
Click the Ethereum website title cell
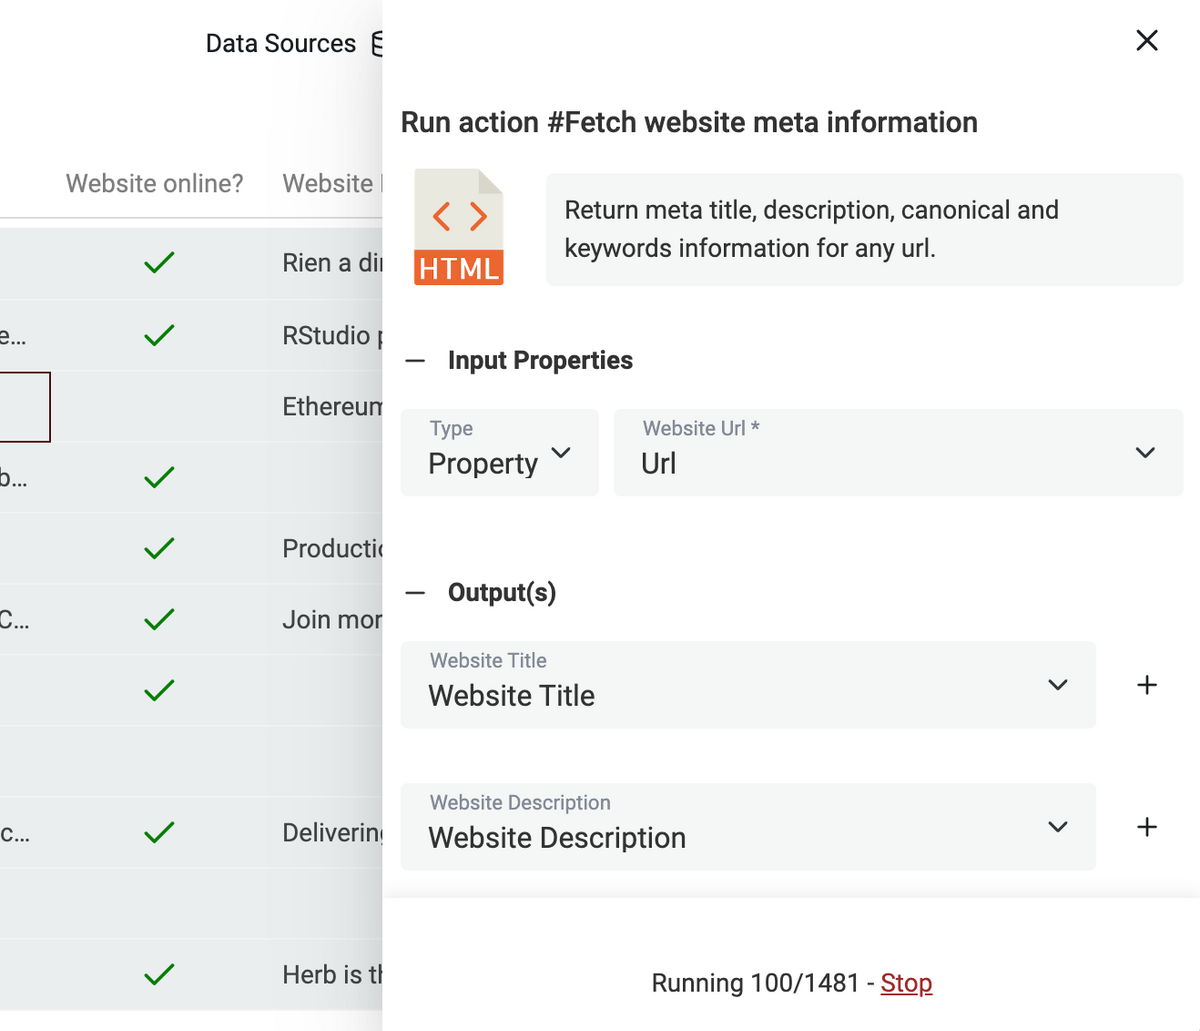pos(332,407)
